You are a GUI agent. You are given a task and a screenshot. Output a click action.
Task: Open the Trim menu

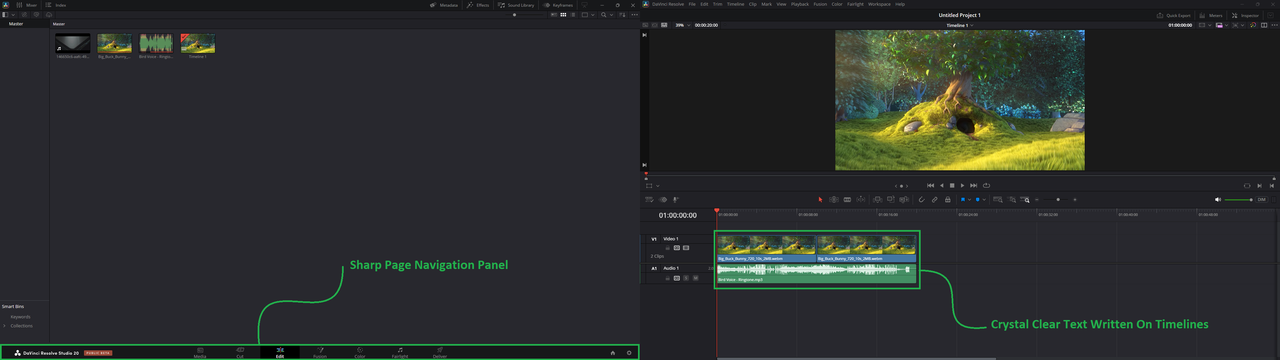click(x=718, y=4)
